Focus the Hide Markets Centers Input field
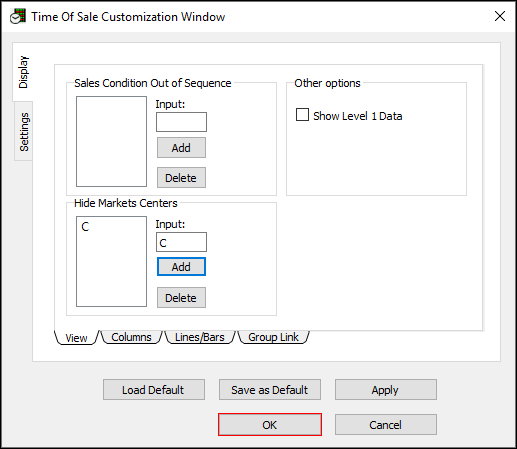The width and height of the screenshot is (517, 449). click(x=181, y=242)
